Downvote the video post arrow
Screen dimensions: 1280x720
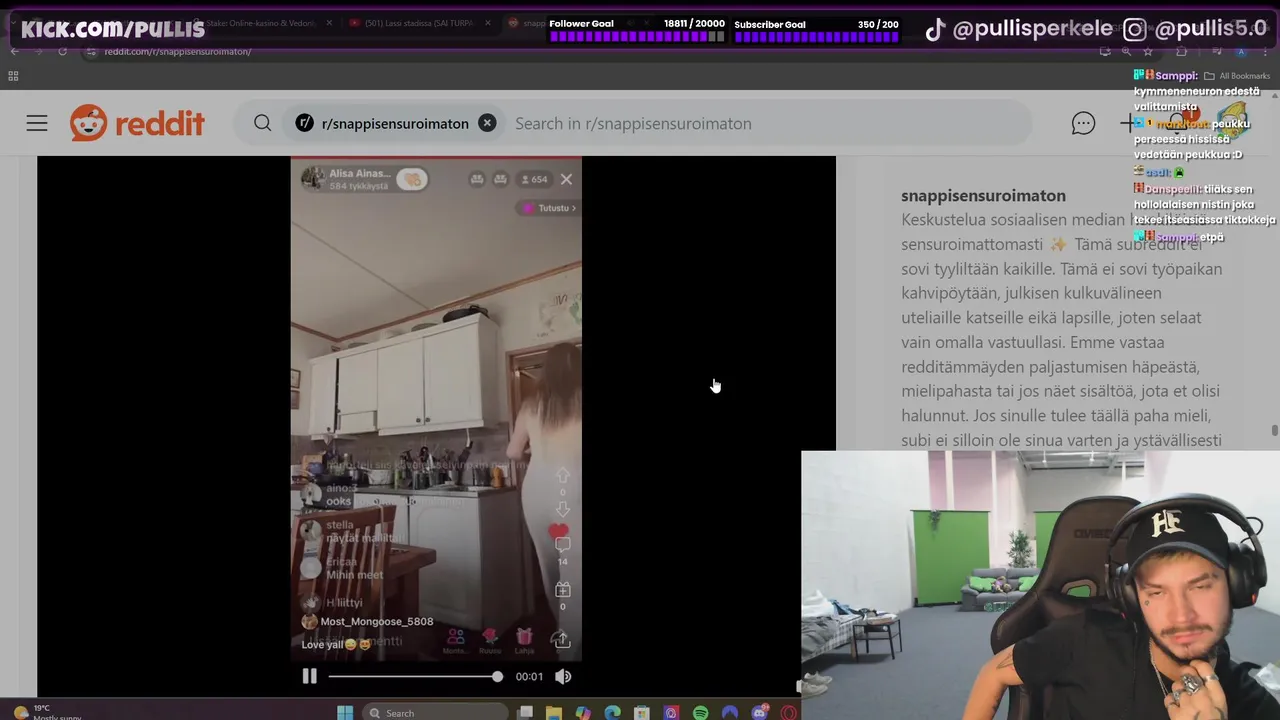coord(562,509)
